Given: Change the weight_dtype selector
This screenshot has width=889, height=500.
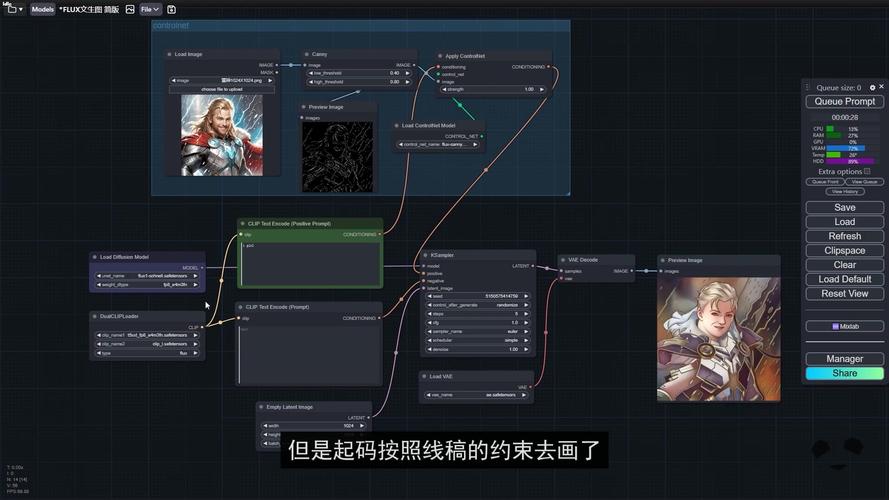Looking at the screenshot, I should 147,285.
